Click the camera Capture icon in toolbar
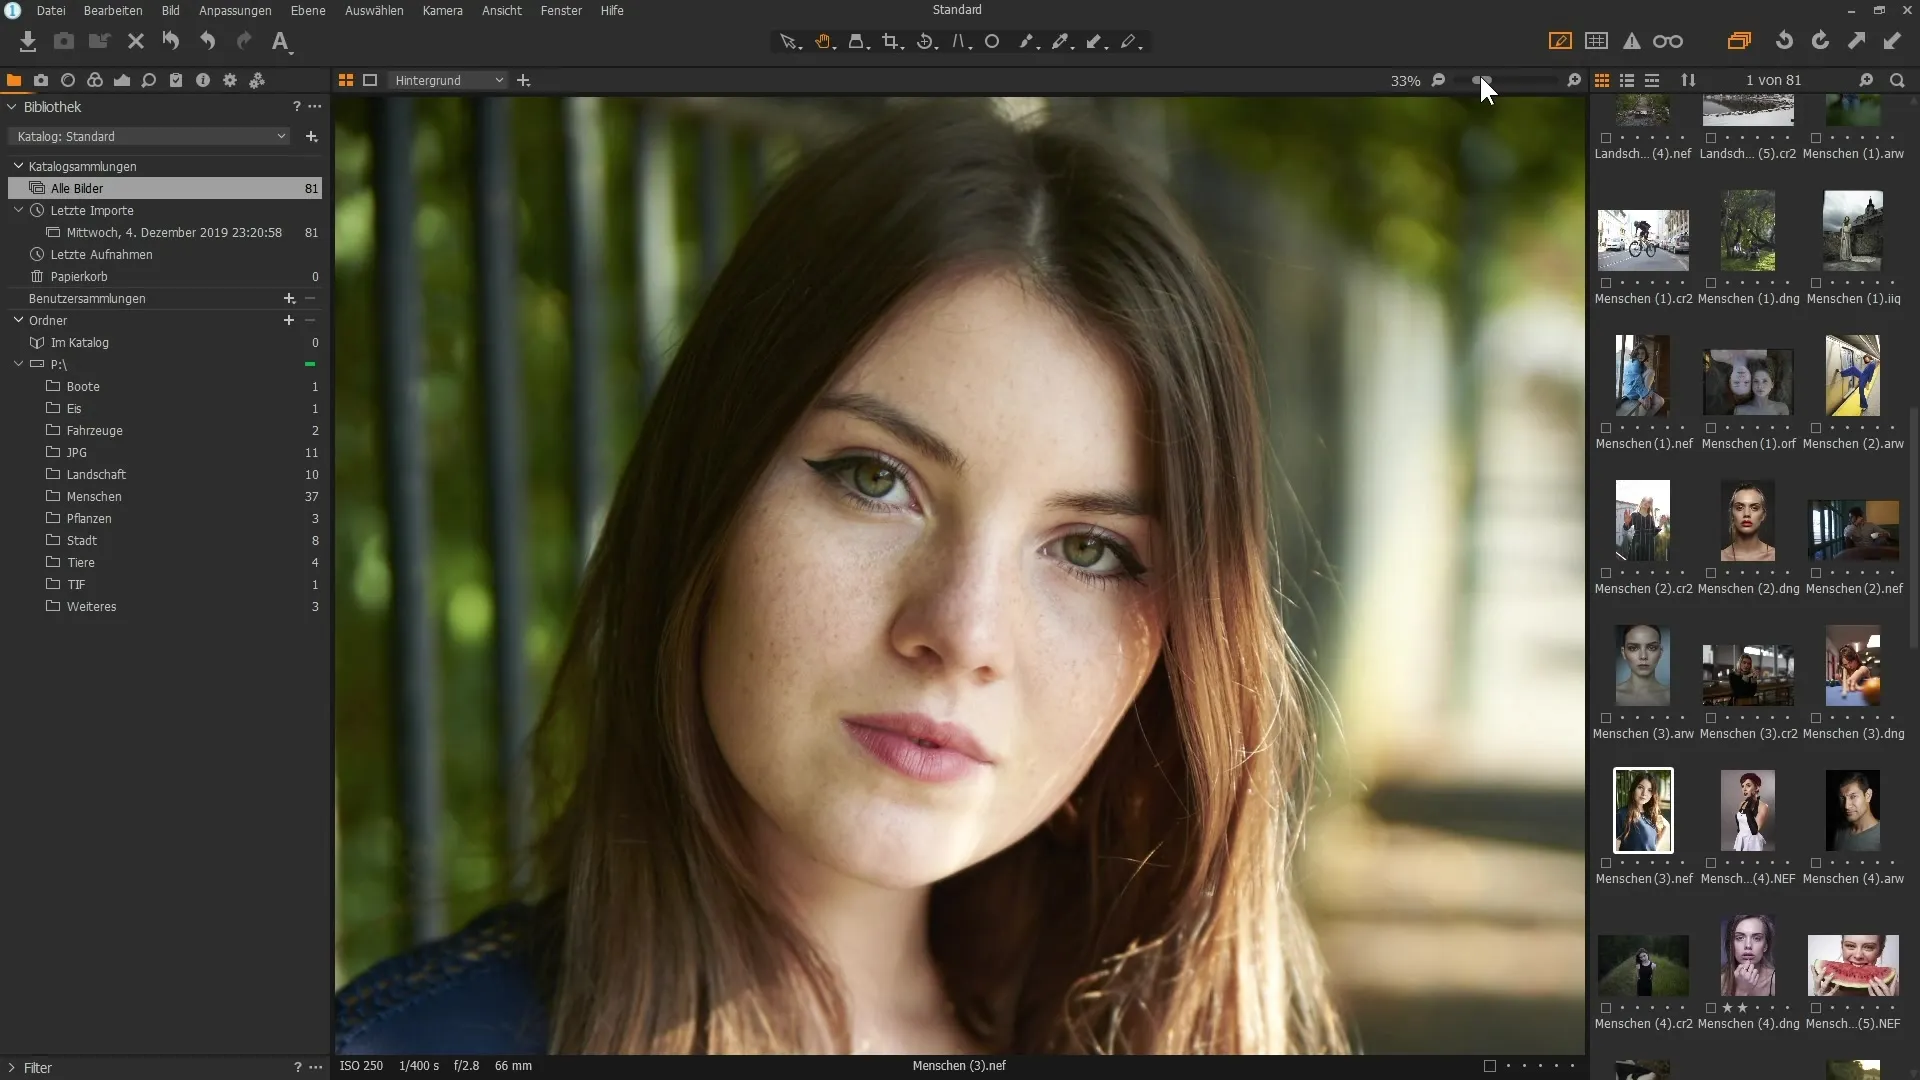 coord(64,41)
